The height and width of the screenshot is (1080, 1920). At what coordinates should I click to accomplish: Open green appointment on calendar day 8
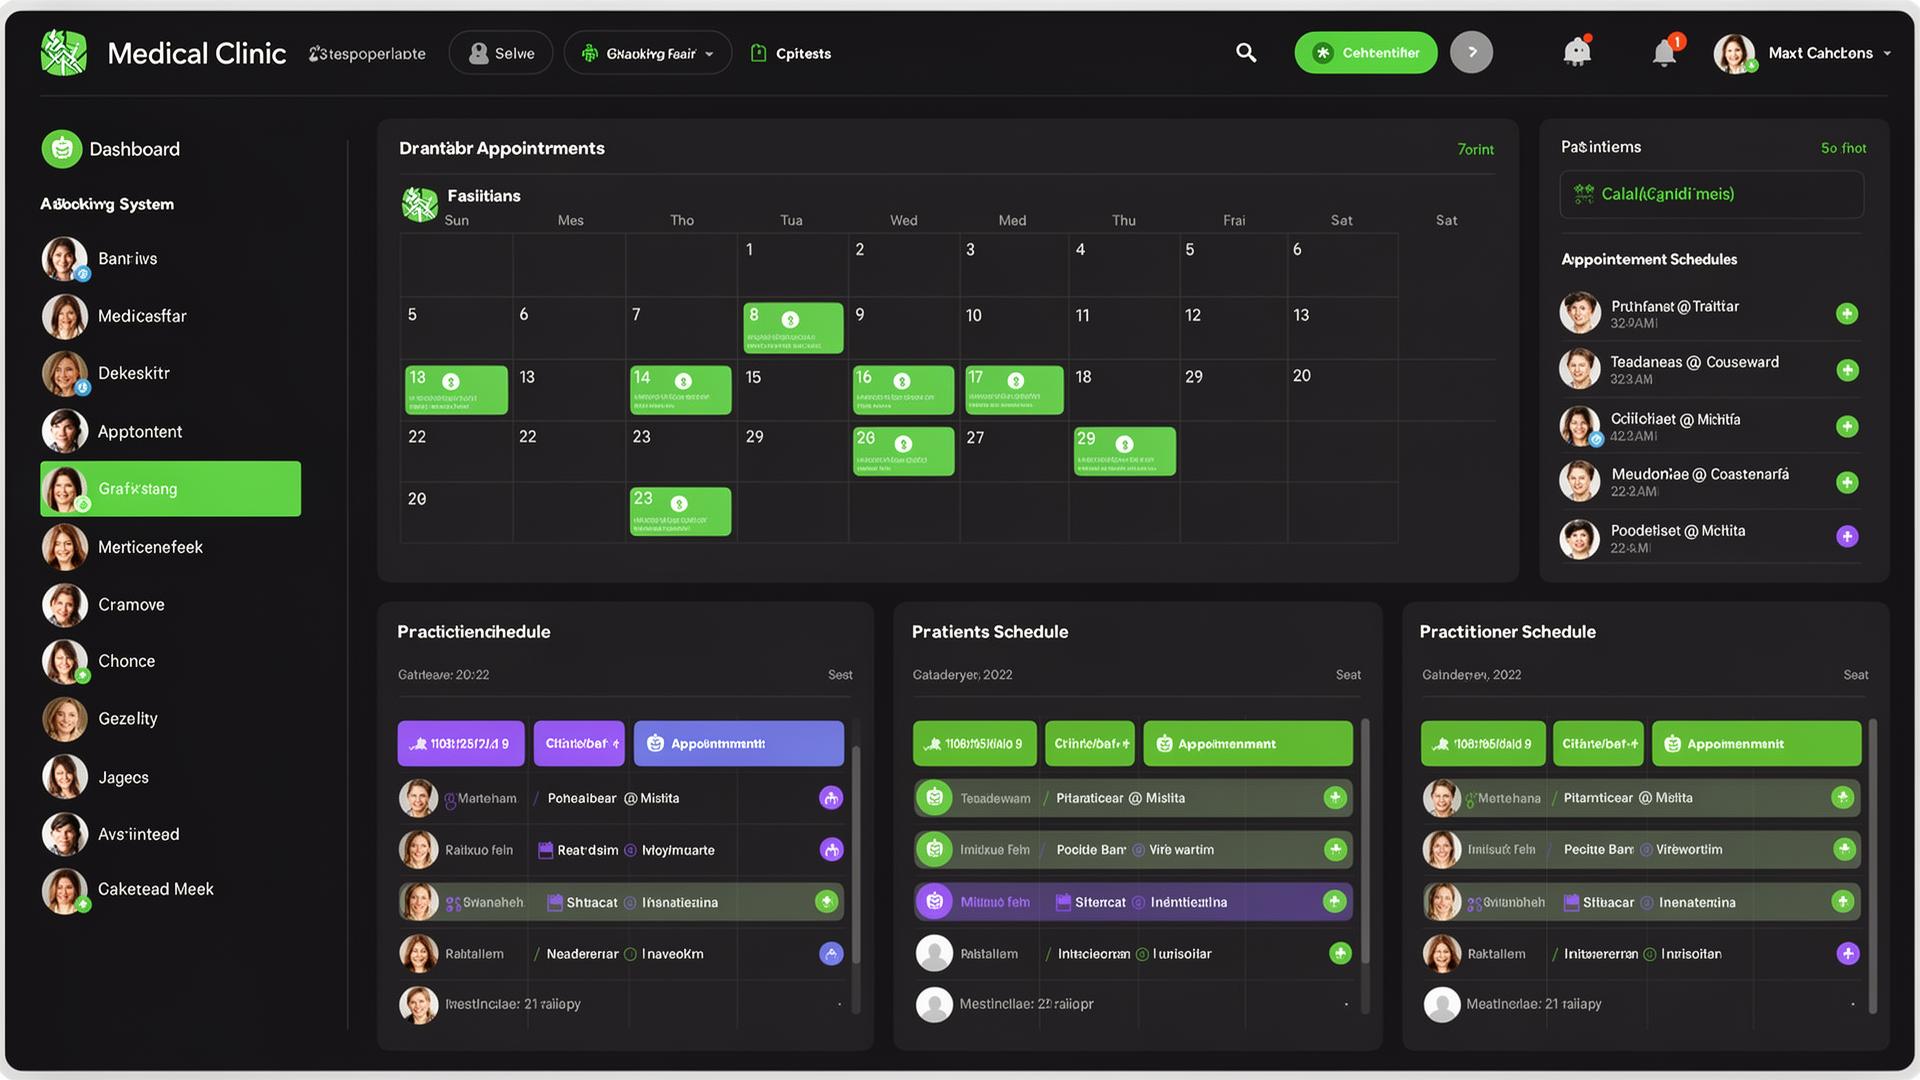tap(793, 328)
